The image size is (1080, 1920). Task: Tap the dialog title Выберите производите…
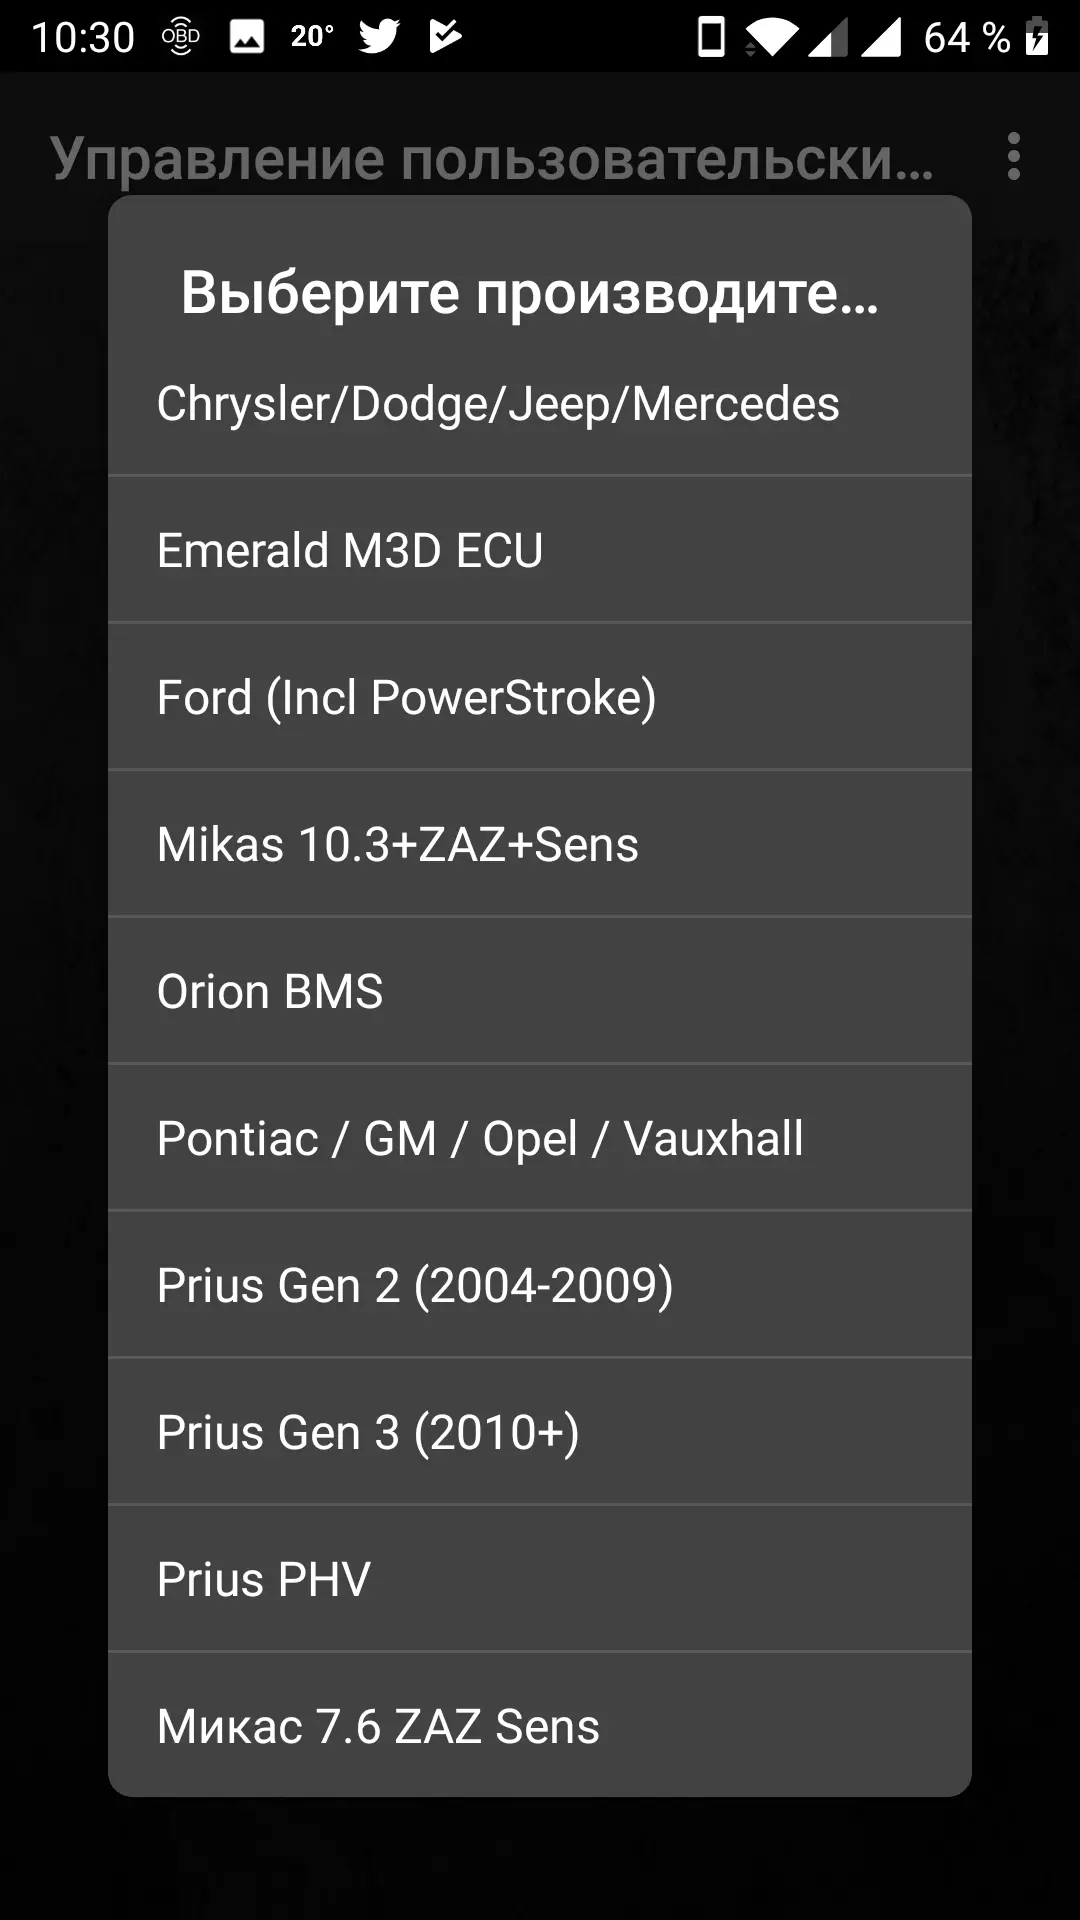point(530,293)
